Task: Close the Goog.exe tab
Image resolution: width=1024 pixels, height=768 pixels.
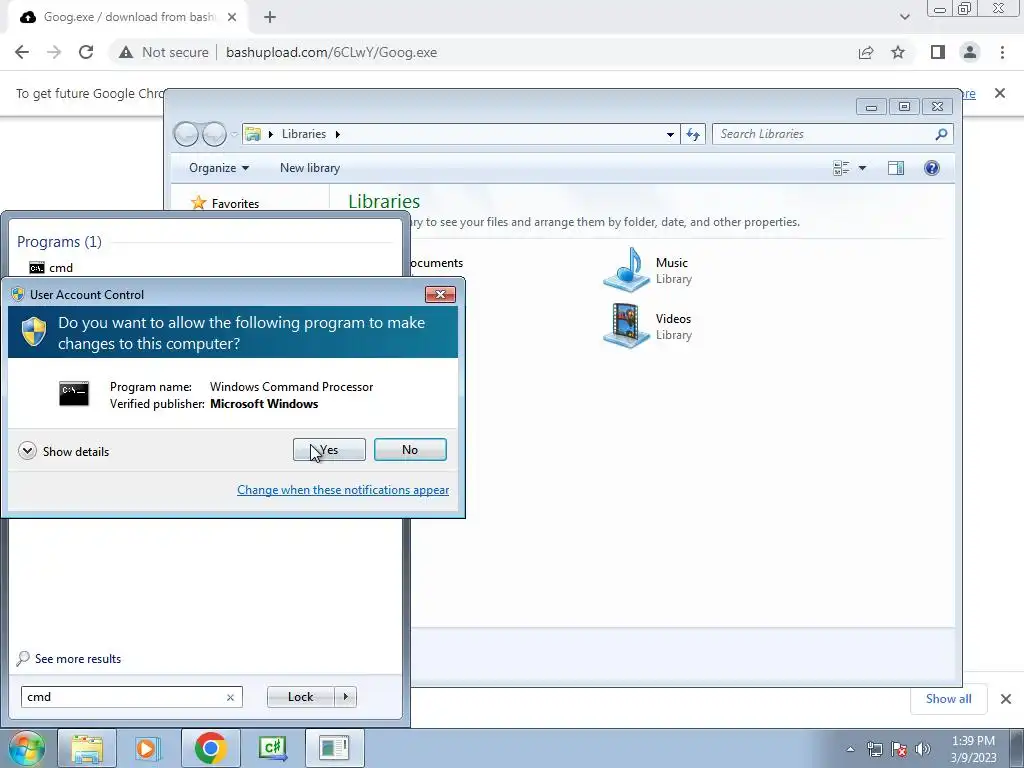Action: pos(232,17)
